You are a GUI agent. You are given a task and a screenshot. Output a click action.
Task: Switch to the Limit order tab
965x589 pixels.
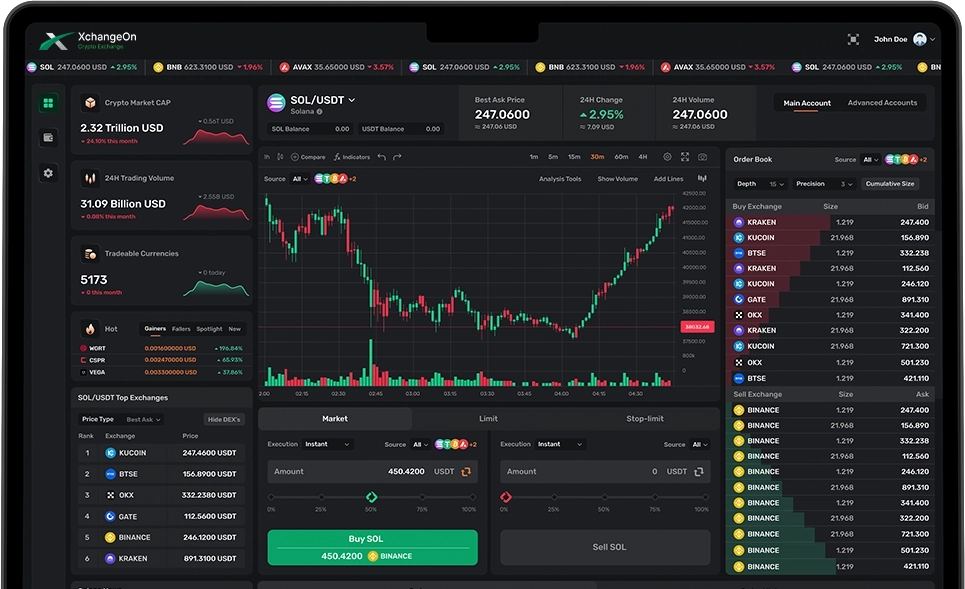[x=489, y=419]
